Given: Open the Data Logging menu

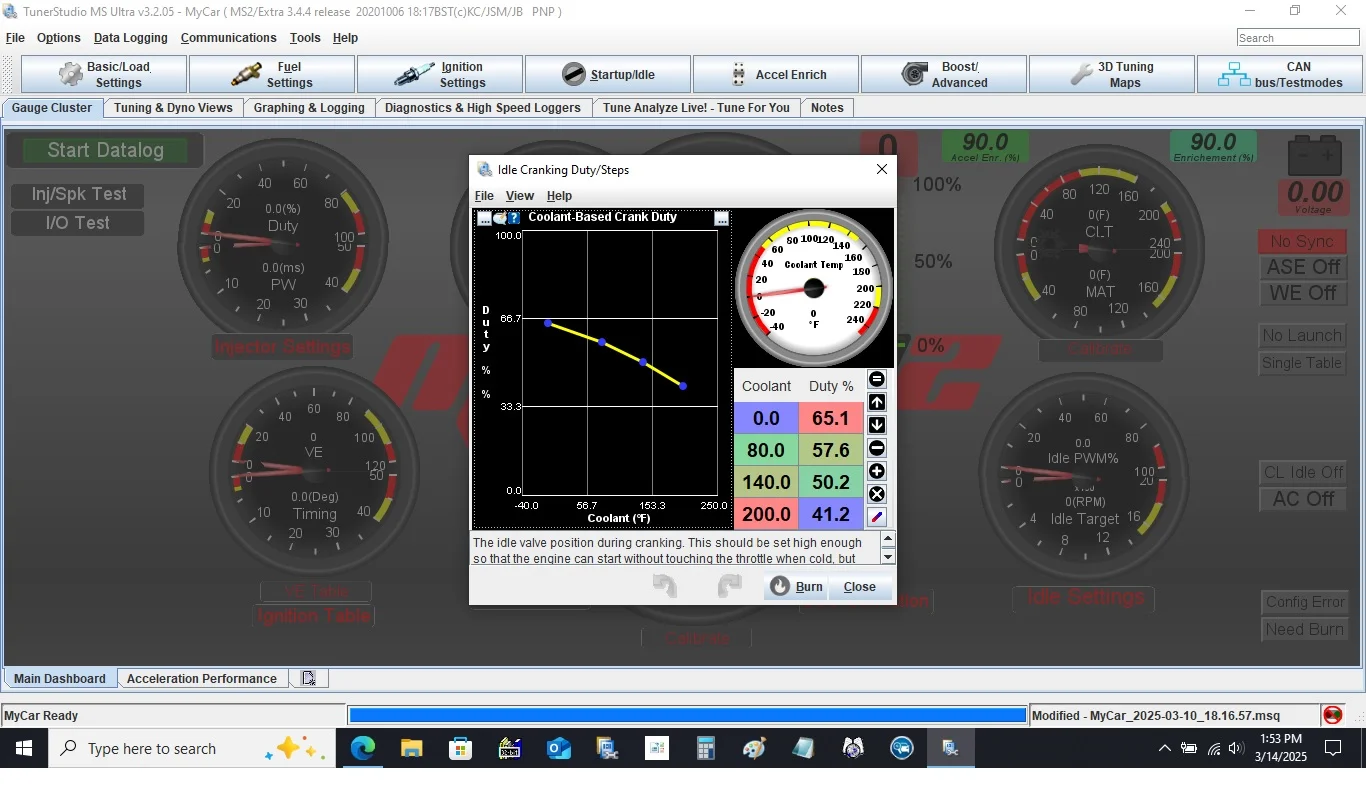Looking at the screenshot, I should pyautogui.click(x=131, y=38).
